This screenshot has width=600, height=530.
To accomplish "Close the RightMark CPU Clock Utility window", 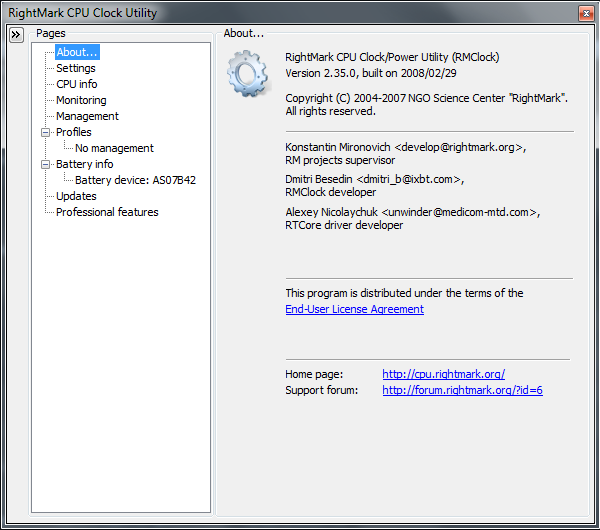I will [x=586, y=13].
